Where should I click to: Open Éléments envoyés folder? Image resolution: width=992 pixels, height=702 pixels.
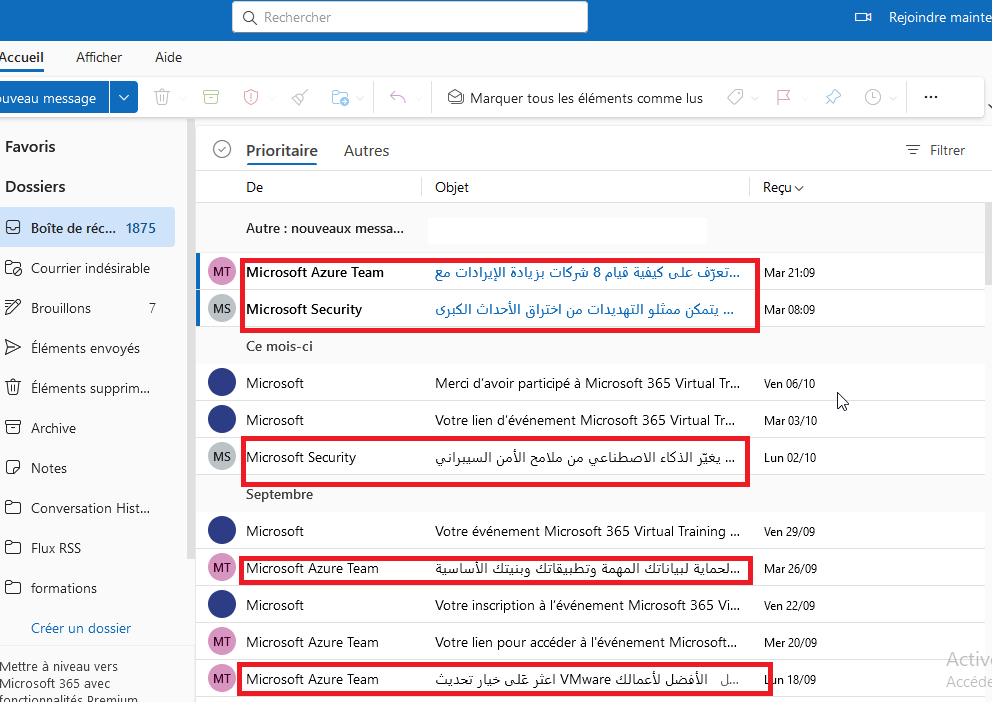[x=87, y=348]
